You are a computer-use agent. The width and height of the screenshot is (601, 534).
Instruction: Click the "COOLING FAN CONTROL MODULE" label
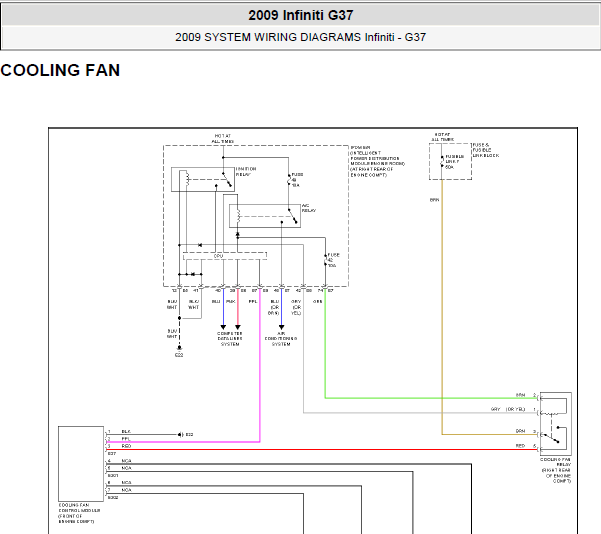pyautogui.click(x=79, y=513)
